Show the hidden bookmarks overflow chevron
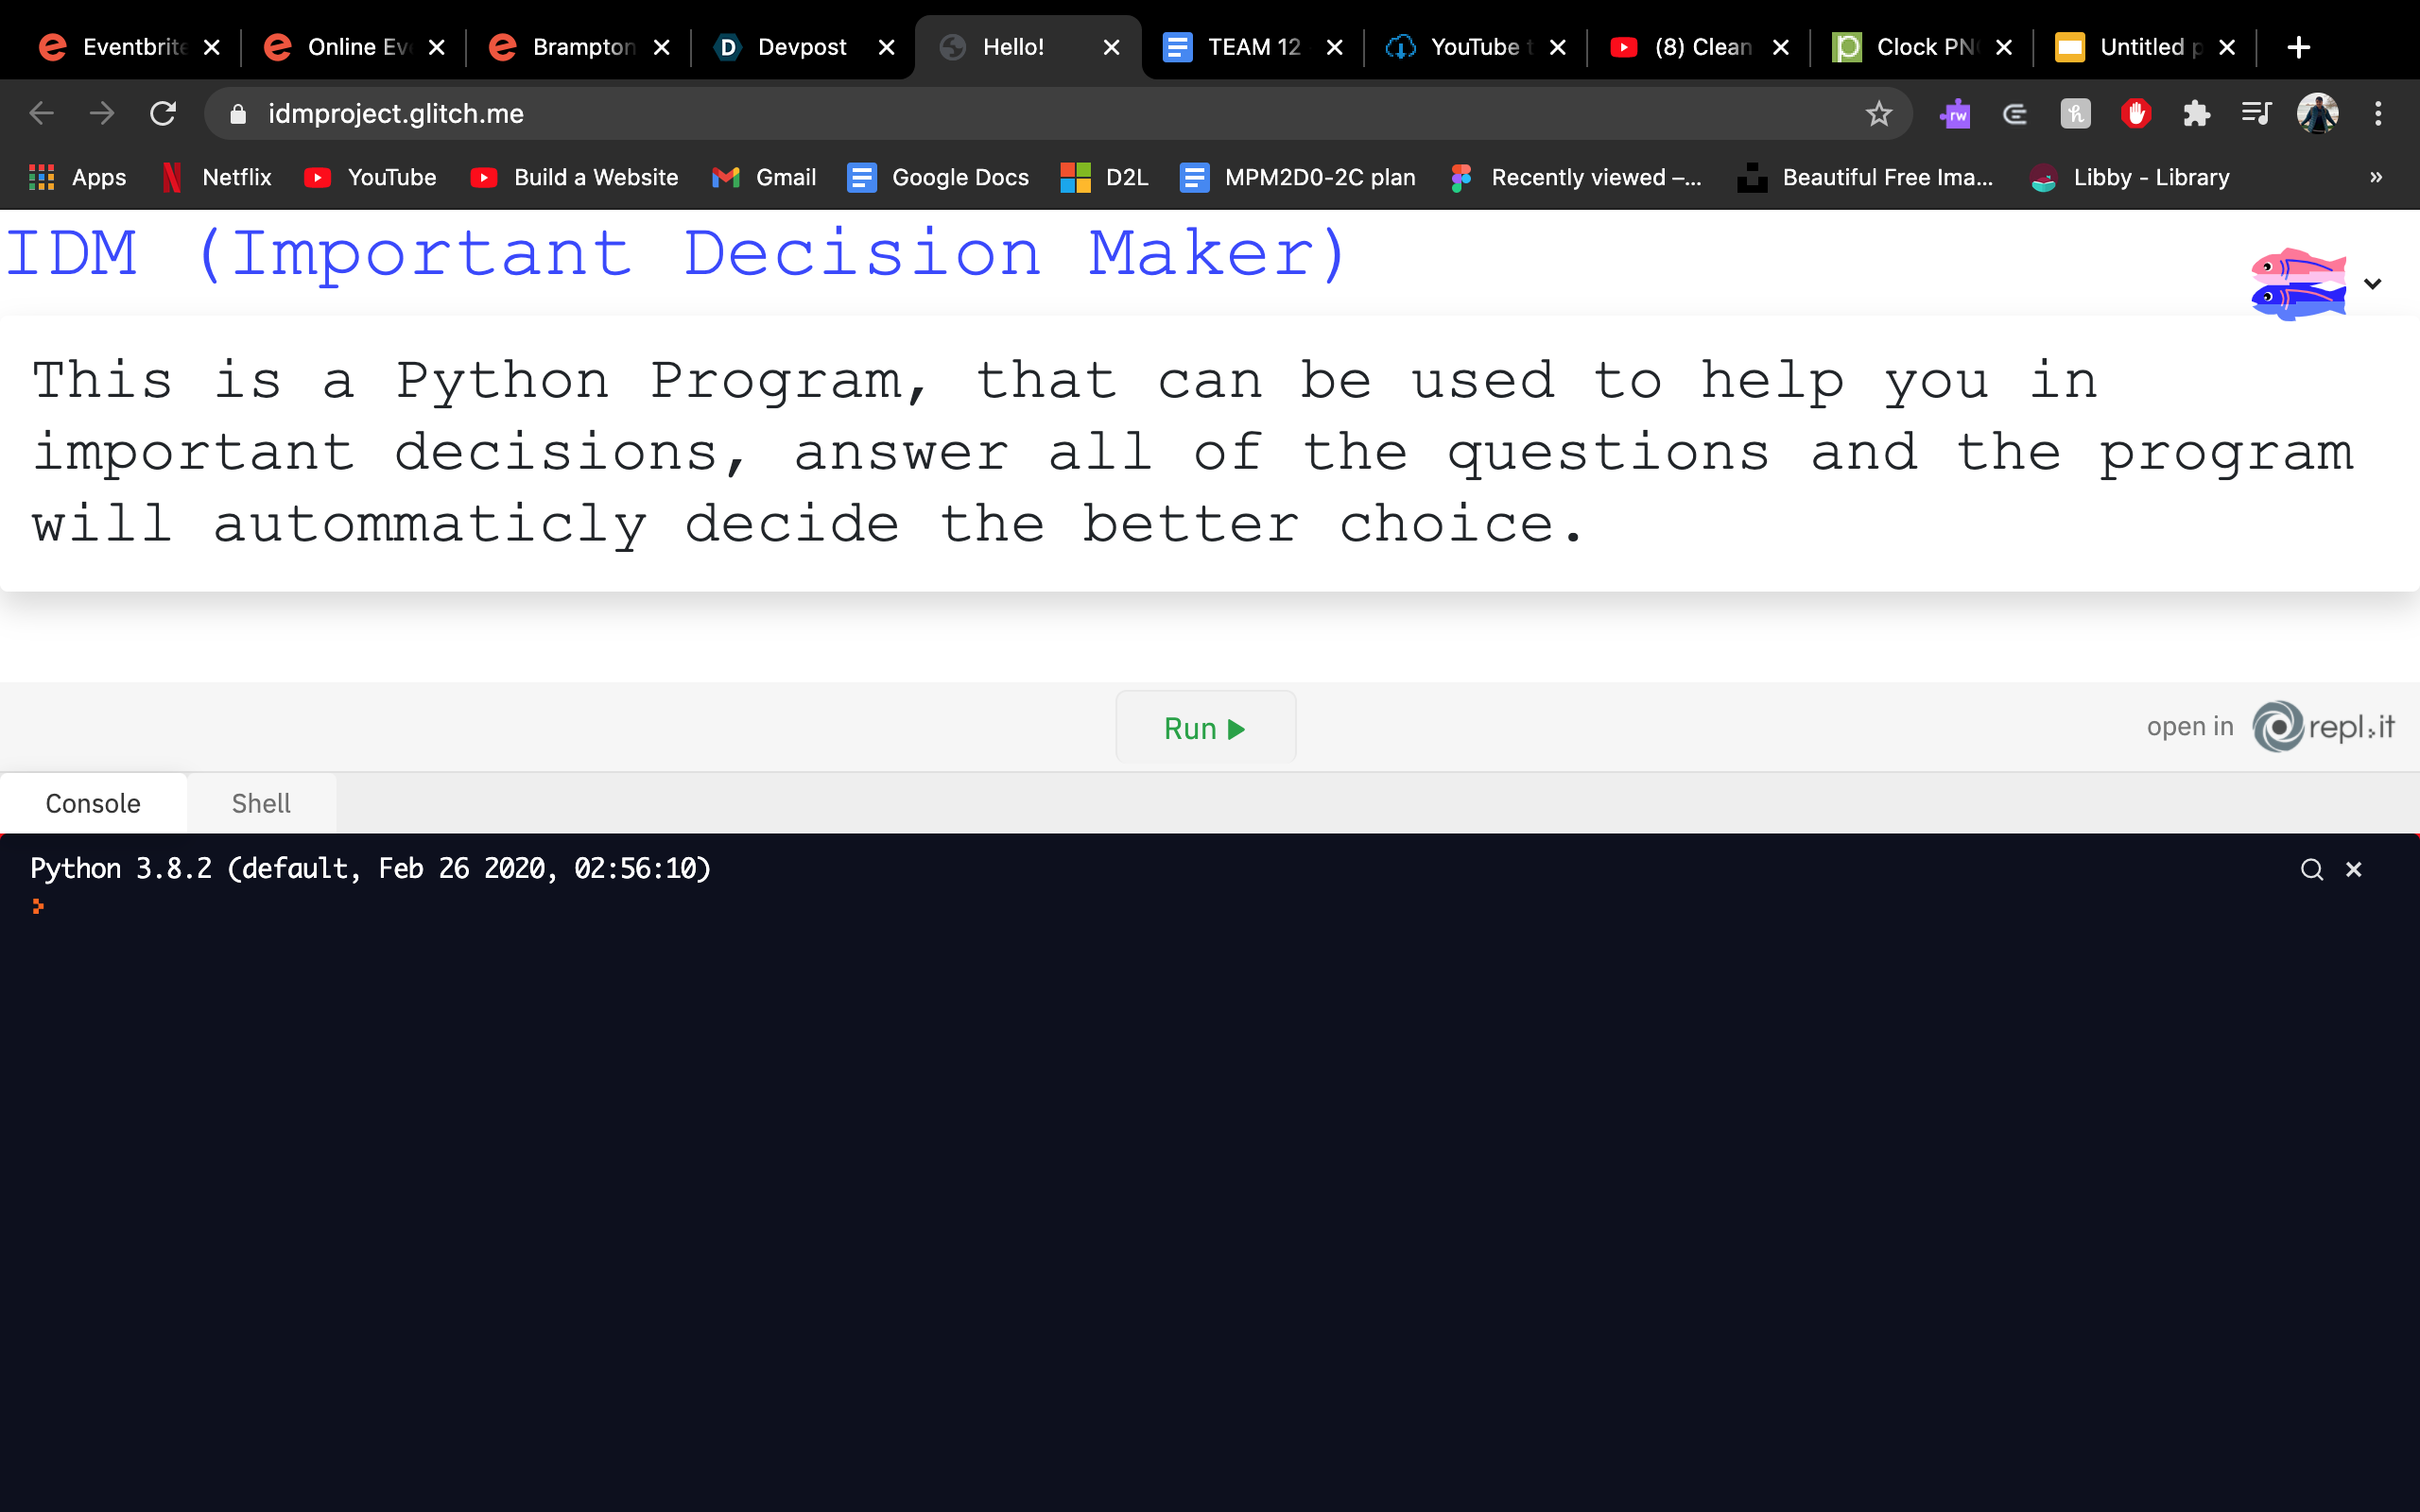Screen dimensions: 2420x1512 (2376, 177)
